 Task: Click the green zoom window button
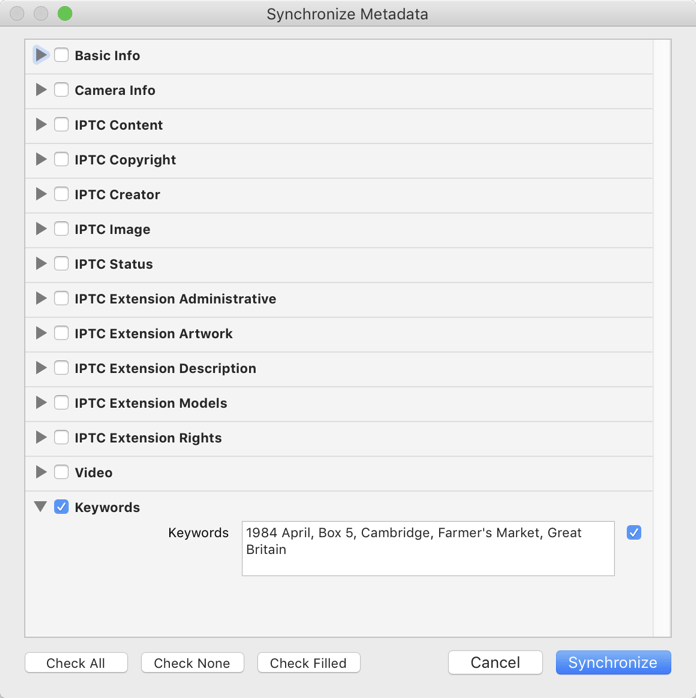65,14
